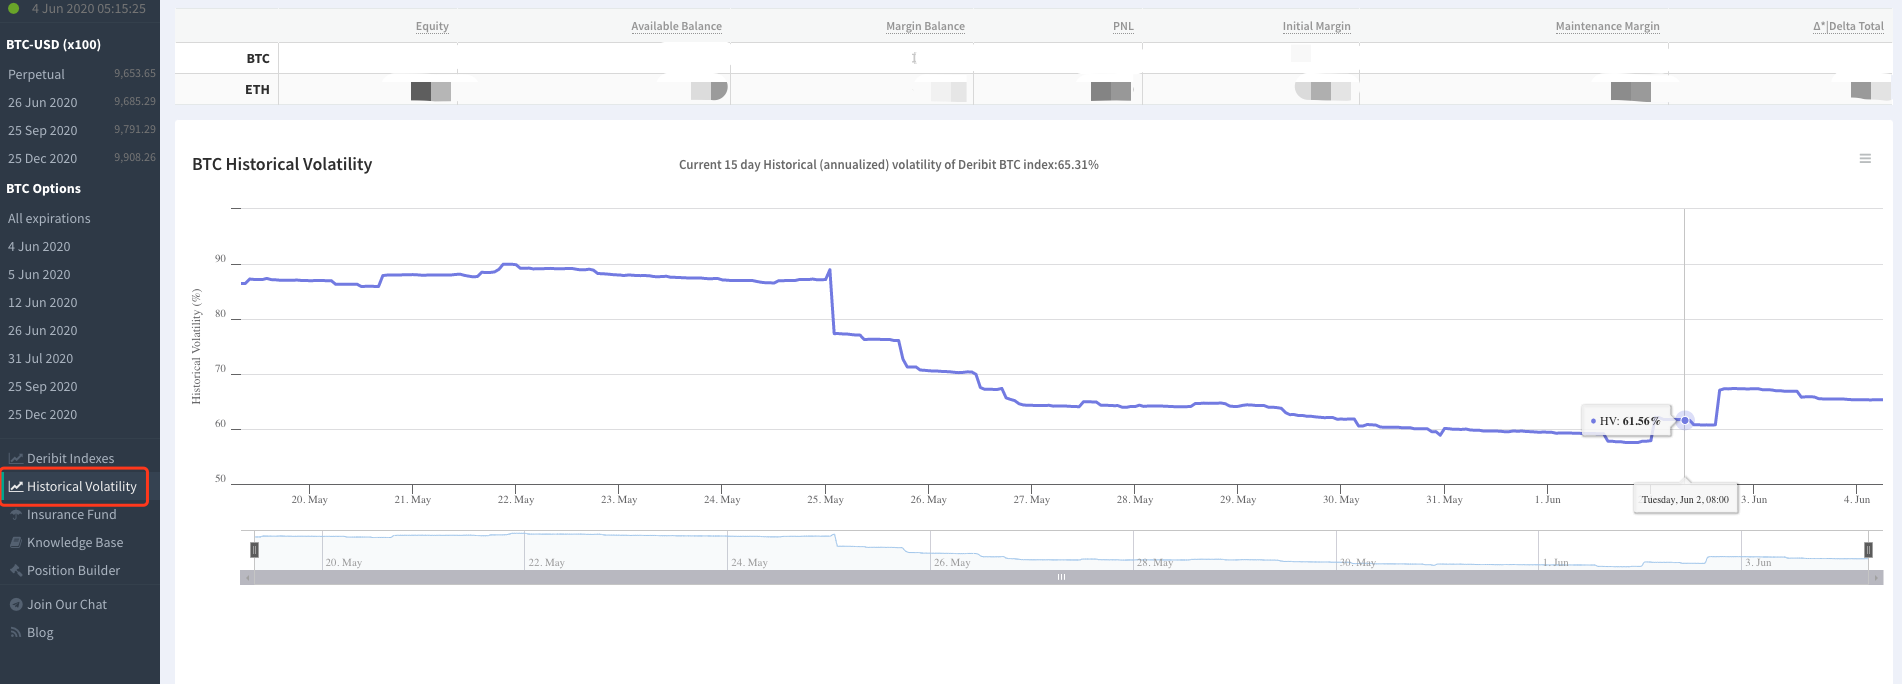Click the ETH row label in balances table

coord(257,90)
